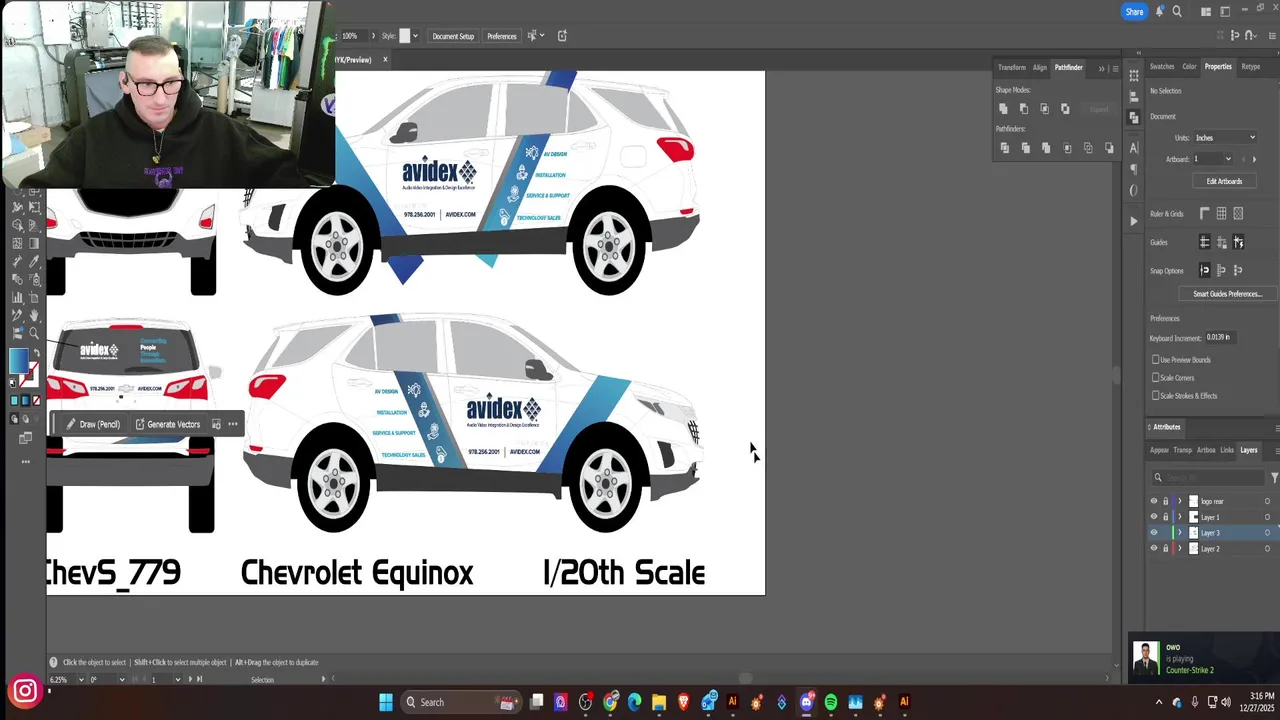Click the Exclude shape mode icon
Image resolution: width=1280 pixels, height=720 pixels.
click(x=1065, y=109)
